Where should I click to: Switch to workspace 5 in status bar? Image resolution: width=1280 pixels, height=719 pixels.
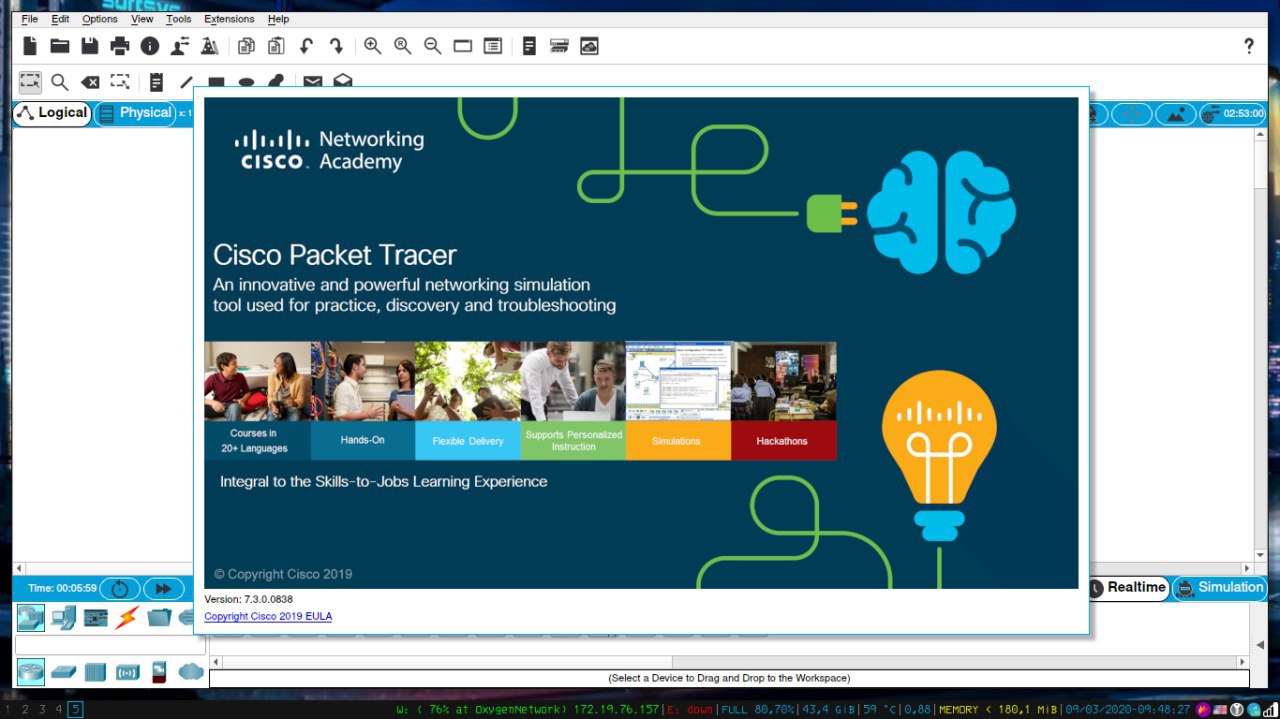(76, 709)
